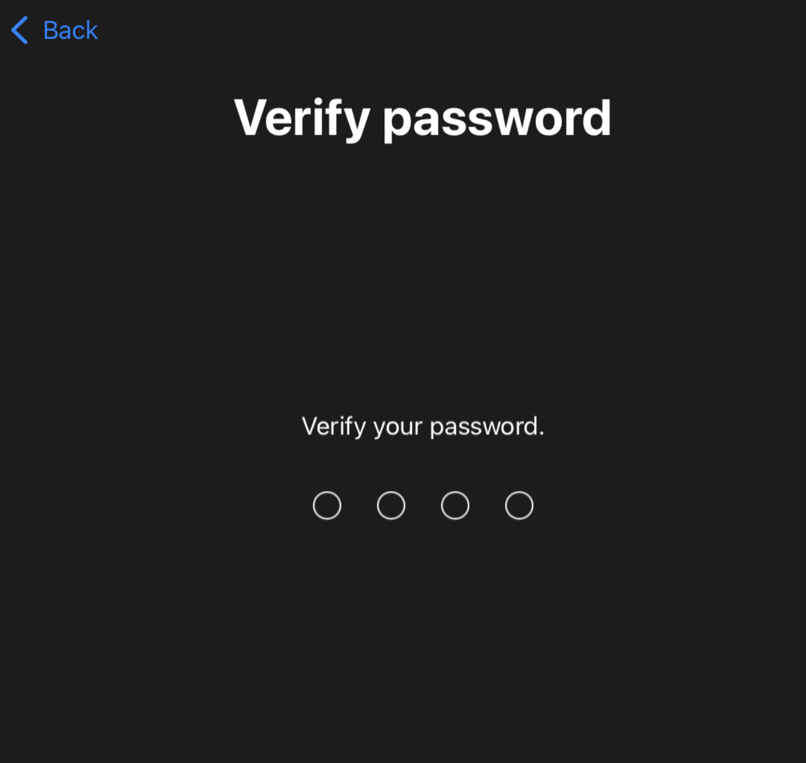The width and height of the screenshot is (806, 763).
Task: Select the fourth passcode digit circle
Action: pos(519,505)
